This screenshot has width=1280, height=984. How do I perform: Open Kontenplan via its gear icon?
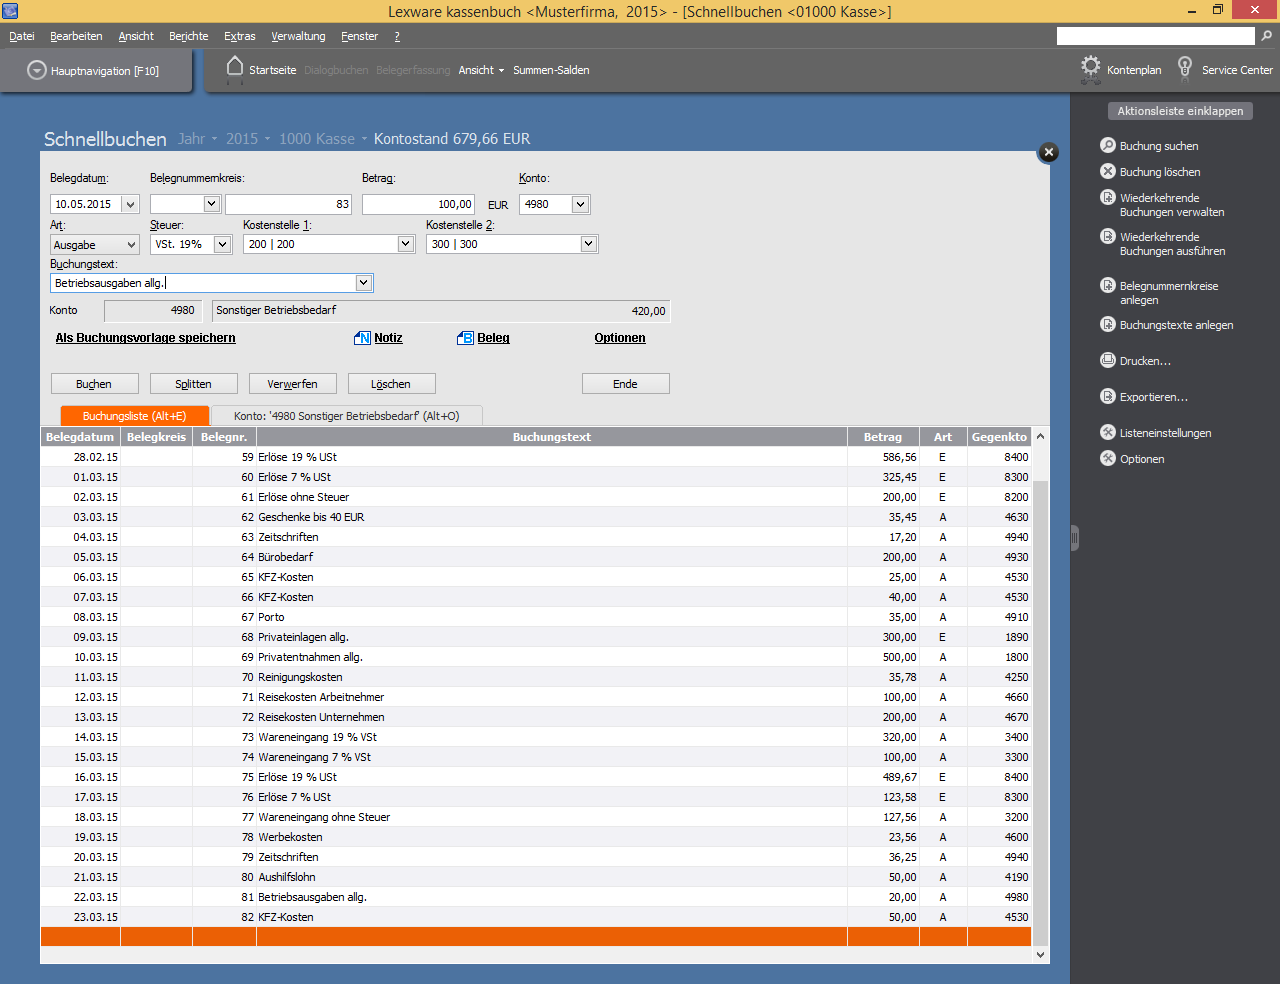pos(1090,68)
